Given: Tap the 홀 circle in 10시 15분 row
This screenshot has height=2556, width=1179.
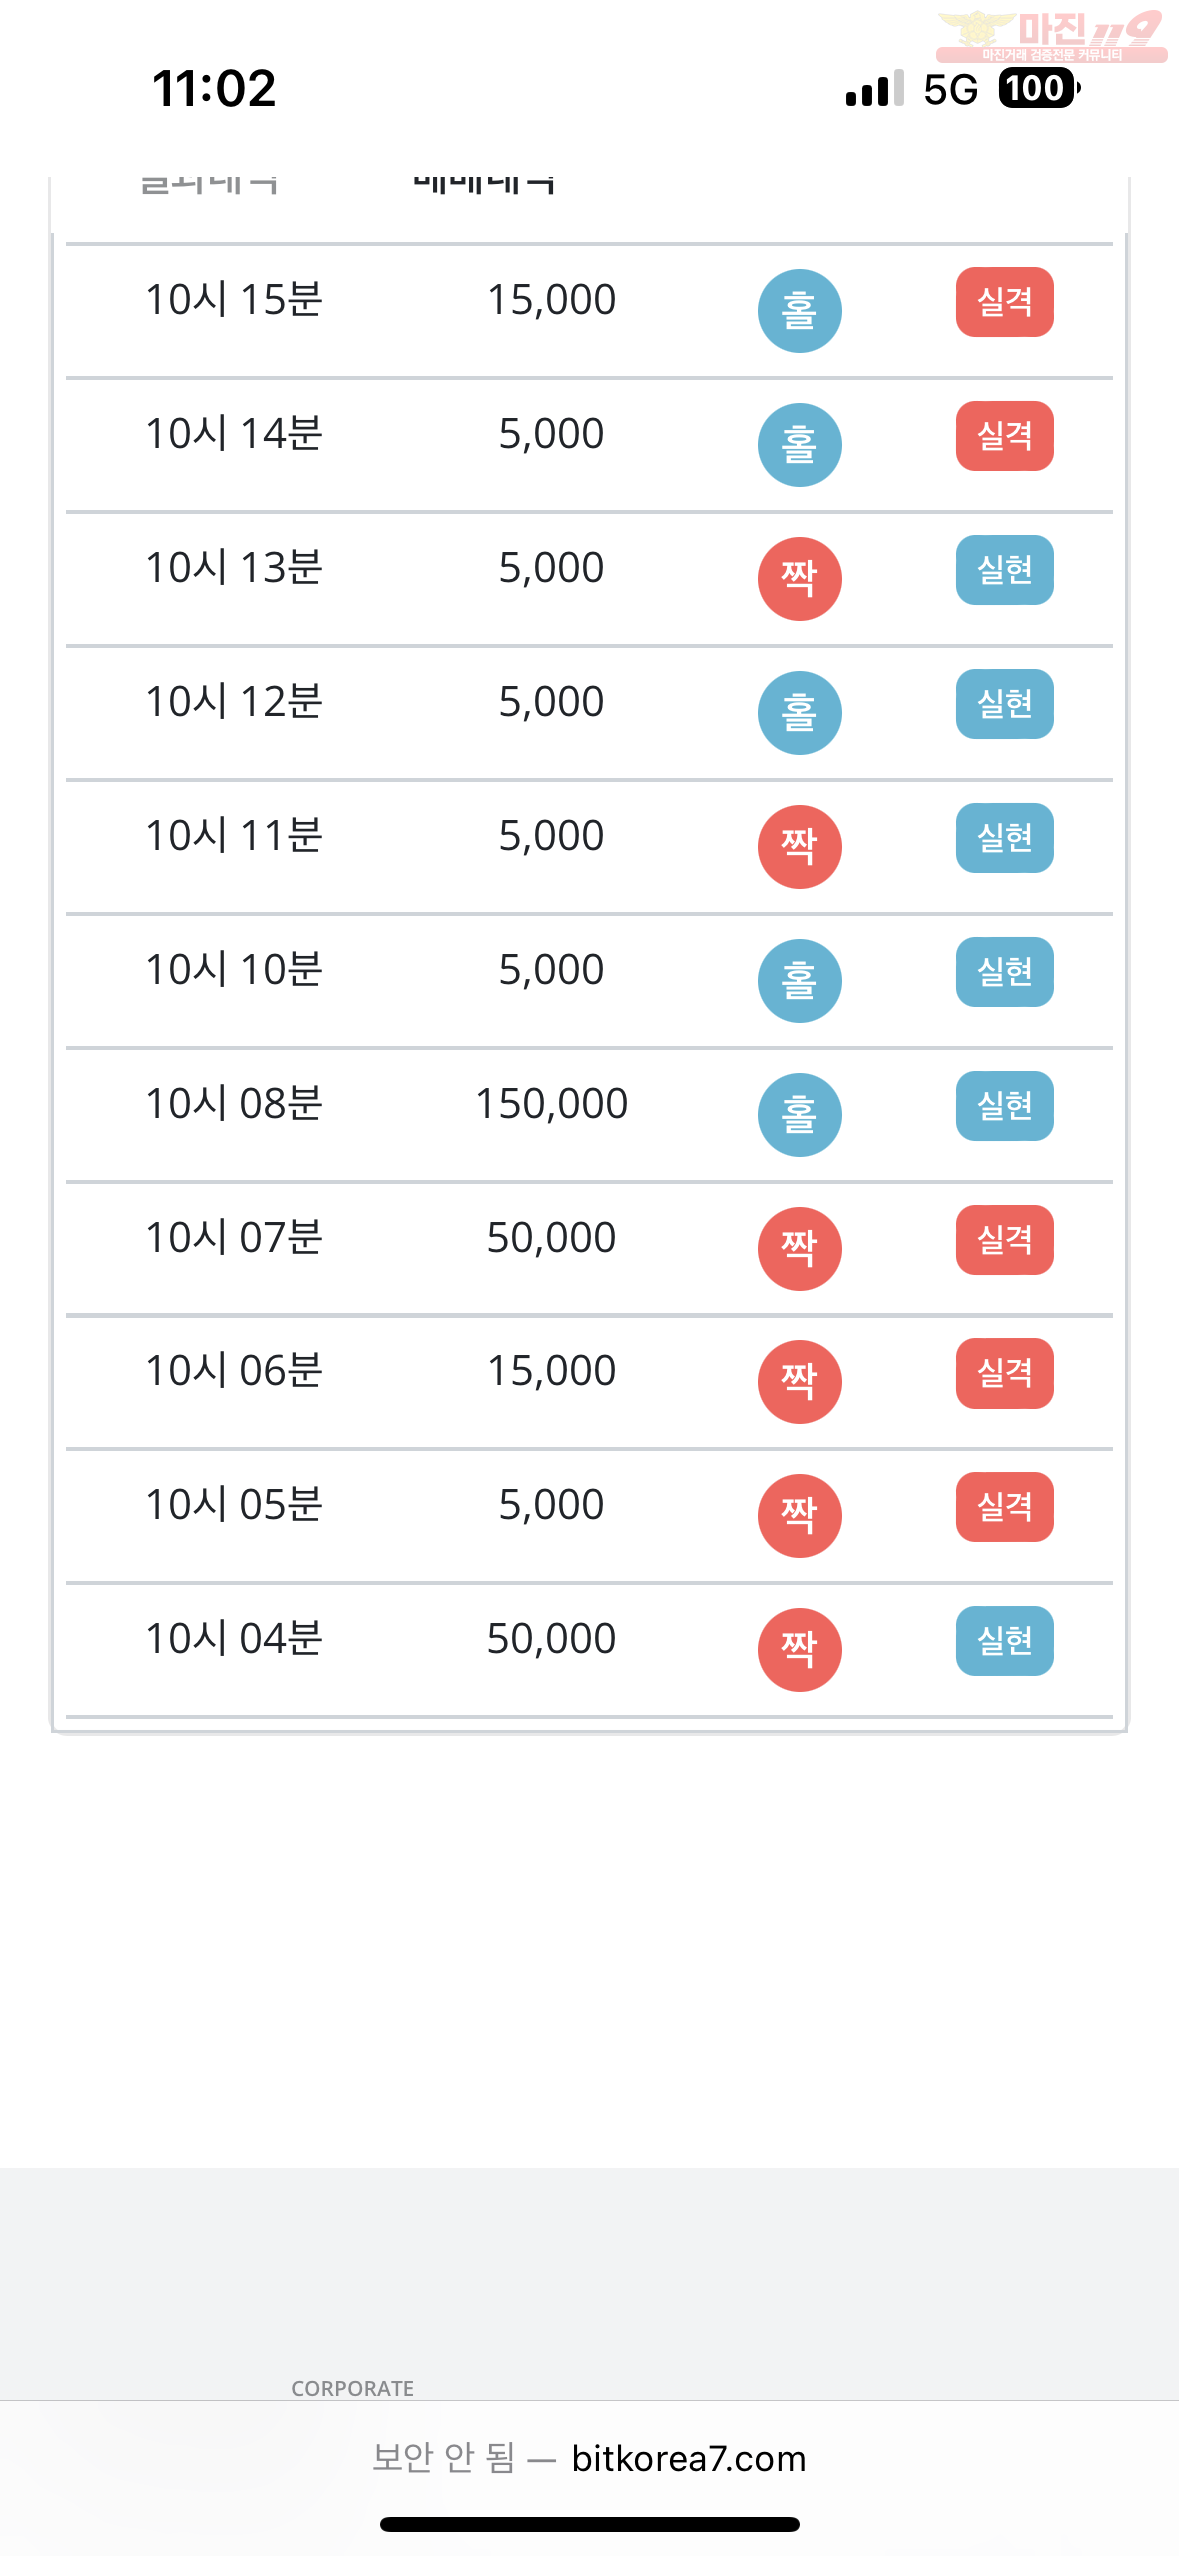Looking at the screenshot, I should point(799,311).
